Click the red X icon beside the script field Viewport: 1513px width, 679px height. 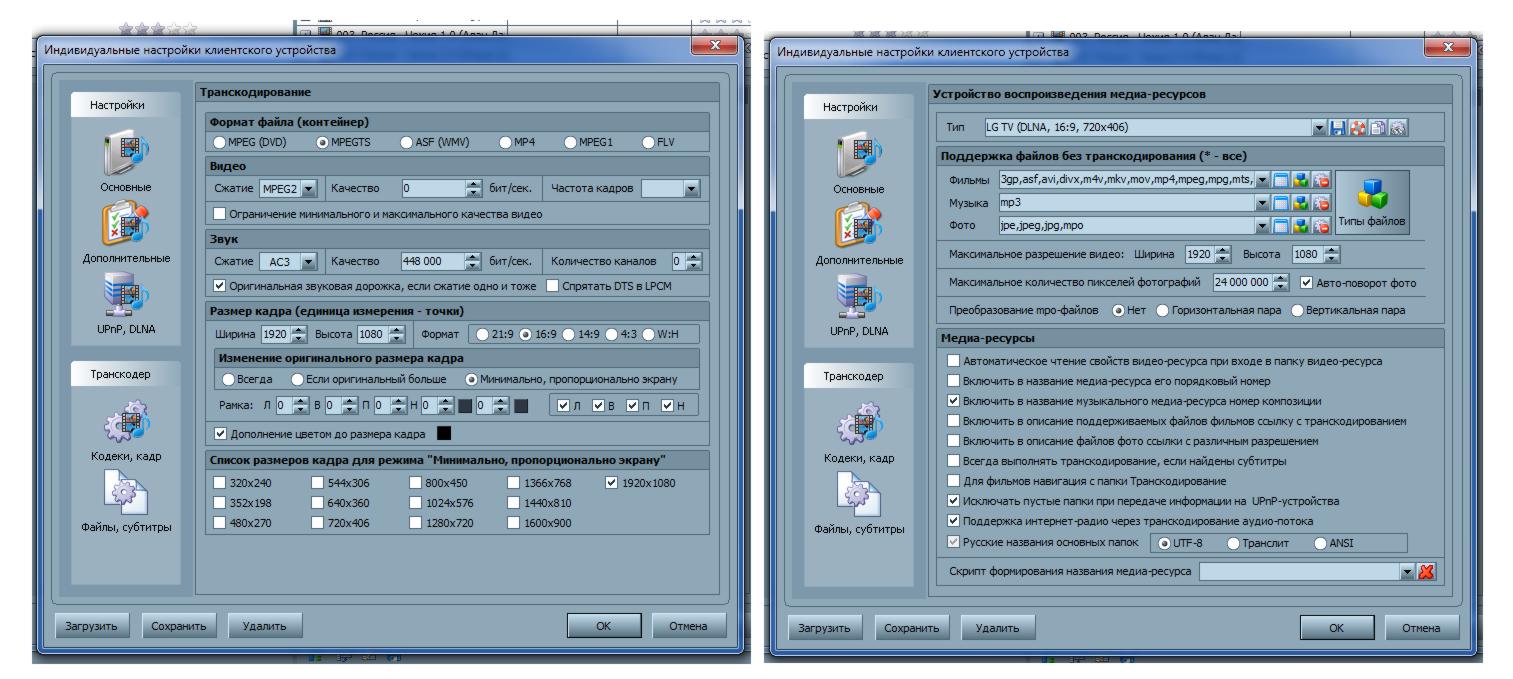point(1425,571)
